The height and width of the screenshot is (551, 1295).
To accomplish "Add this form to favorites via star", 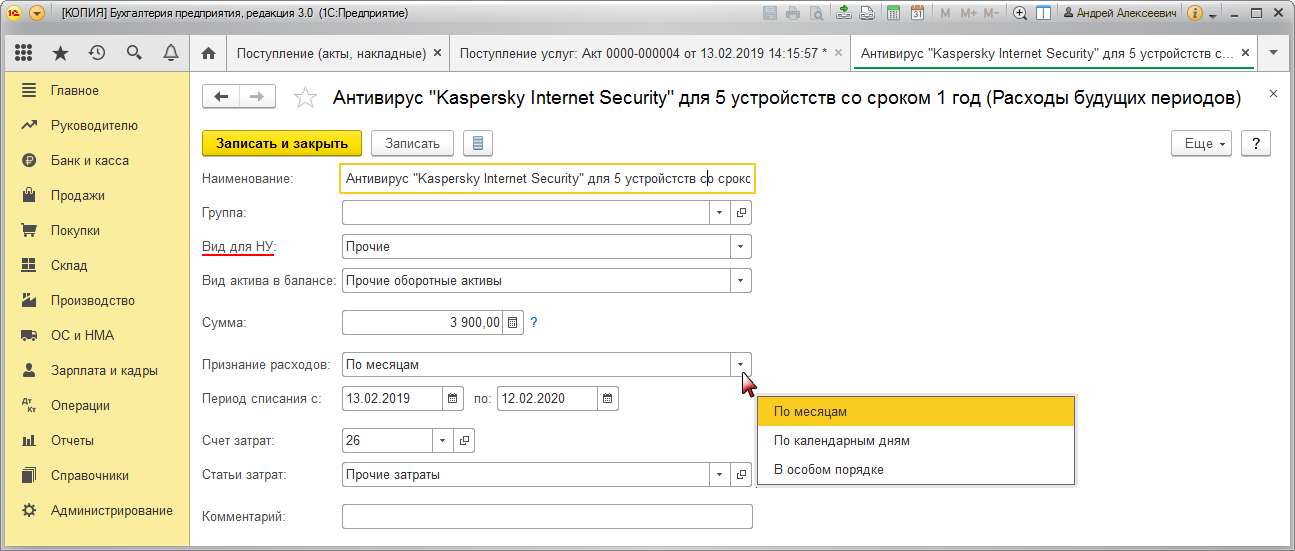I will pos(305,97).
